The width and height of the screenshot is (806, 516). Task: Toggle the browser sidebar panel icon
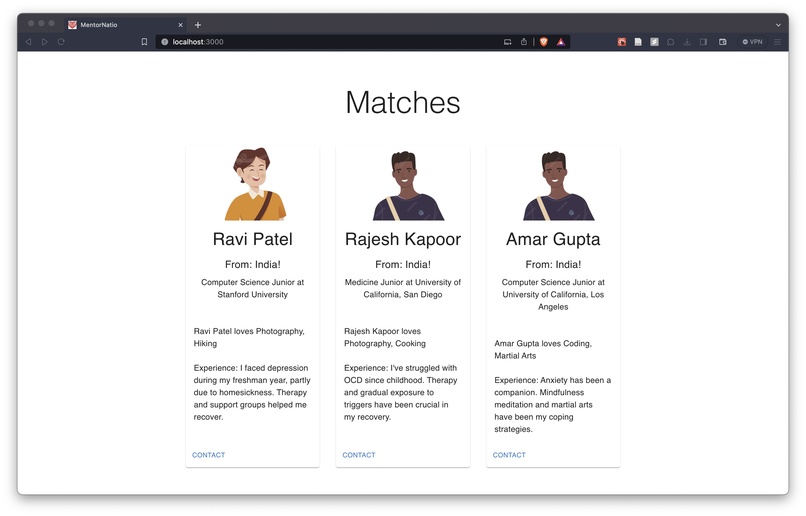[703, 42]
